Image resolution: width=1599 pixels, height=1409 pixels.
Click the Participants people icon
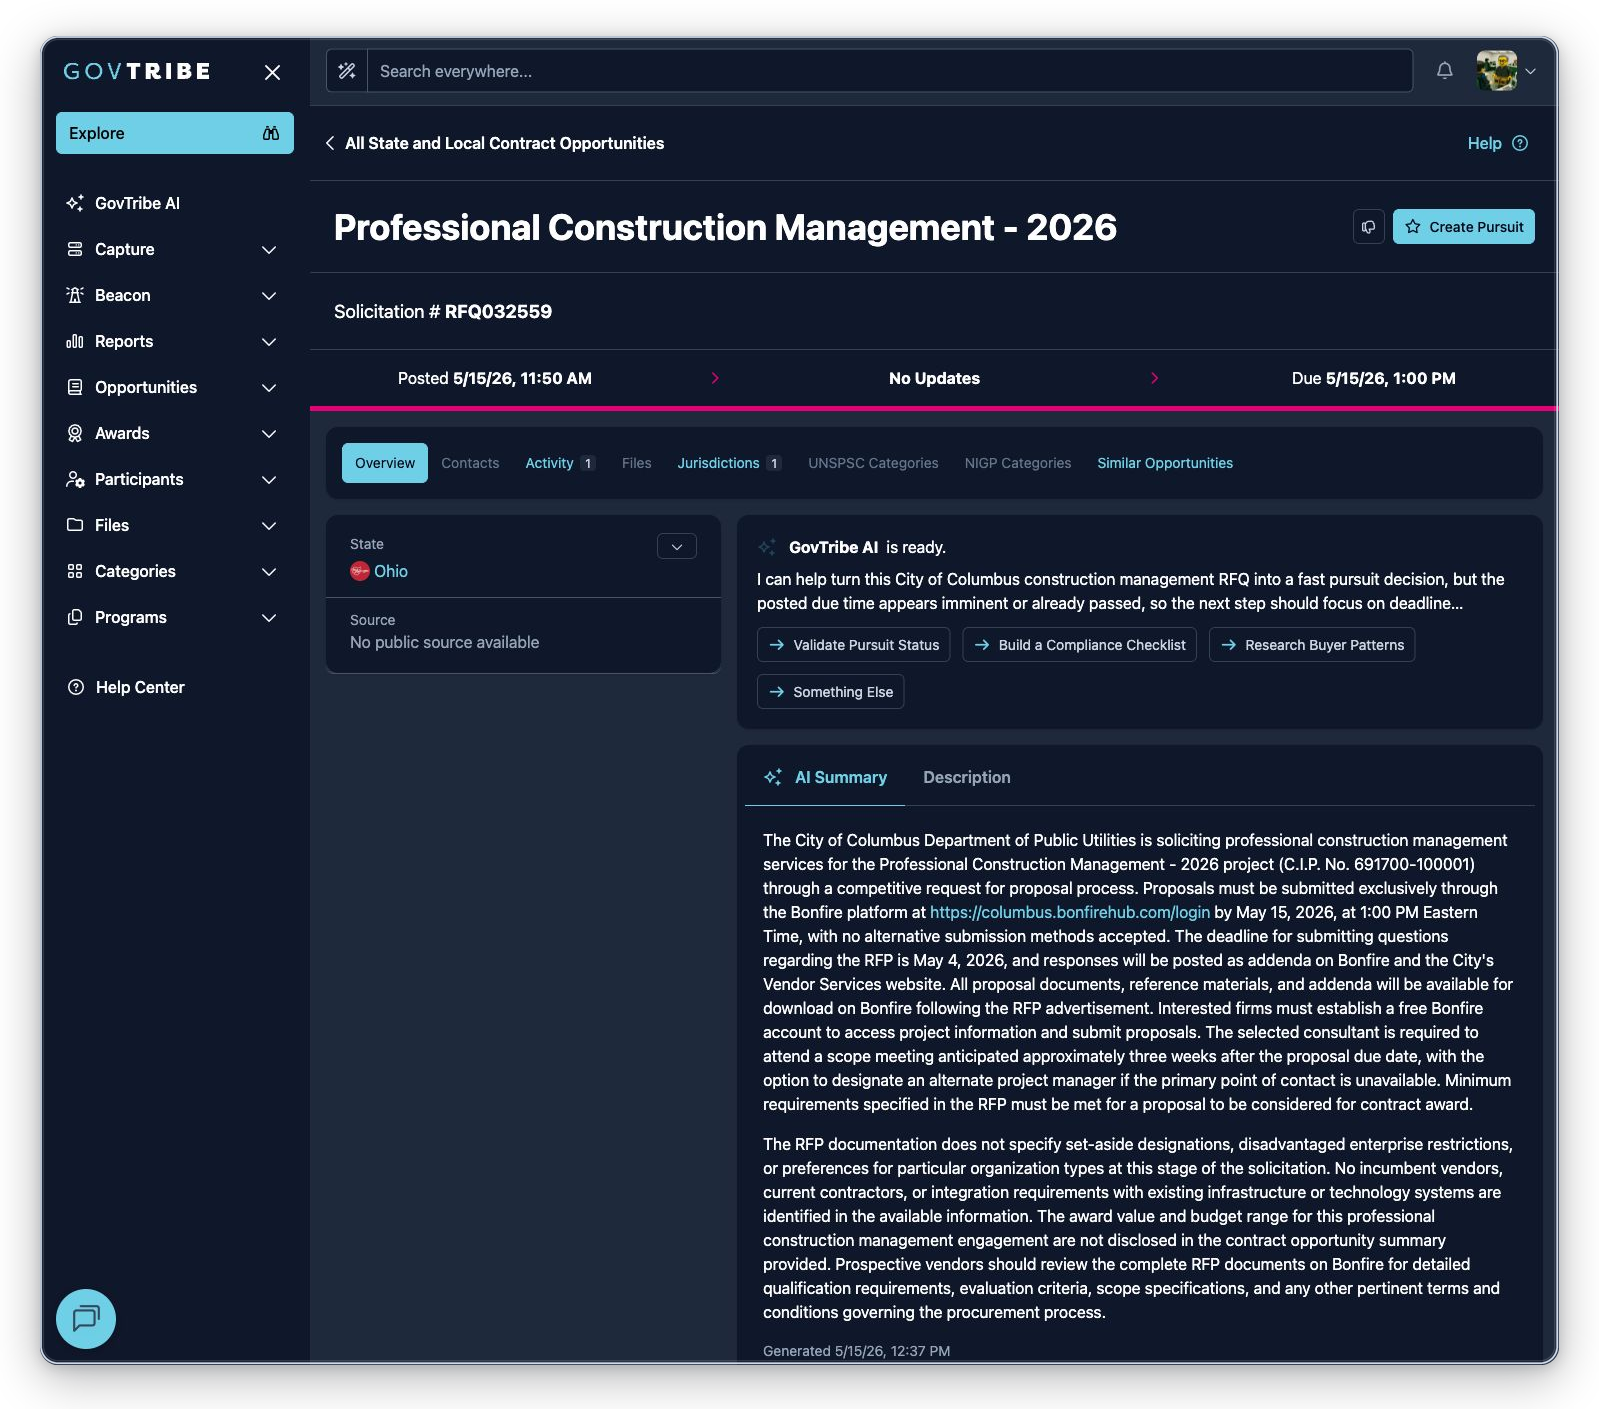(x=75, y=479)
